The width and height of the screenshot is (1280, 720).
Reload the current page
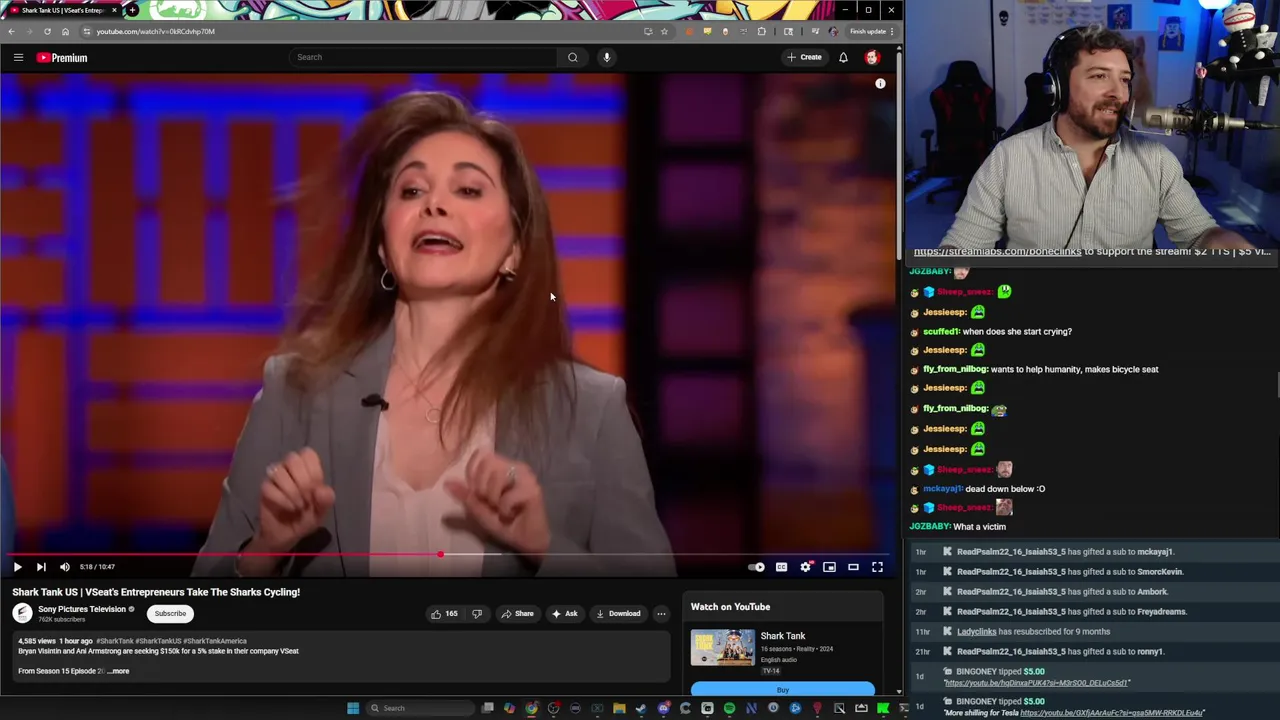coord(47,31)
